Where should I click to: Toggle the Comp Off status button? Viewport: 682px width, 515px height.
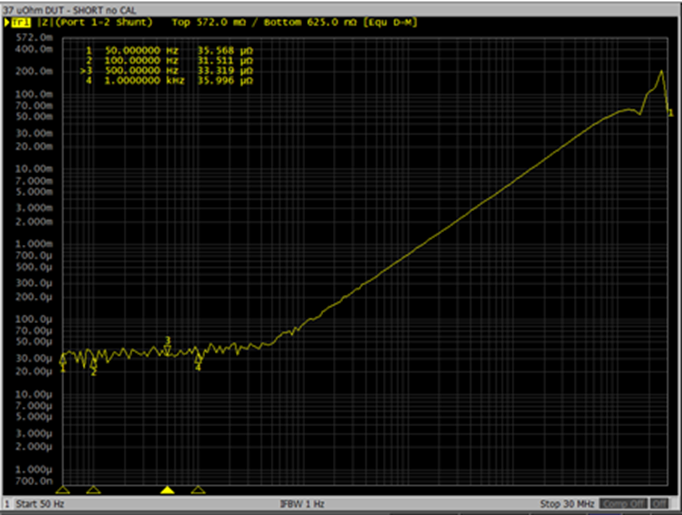click(623, 504)
